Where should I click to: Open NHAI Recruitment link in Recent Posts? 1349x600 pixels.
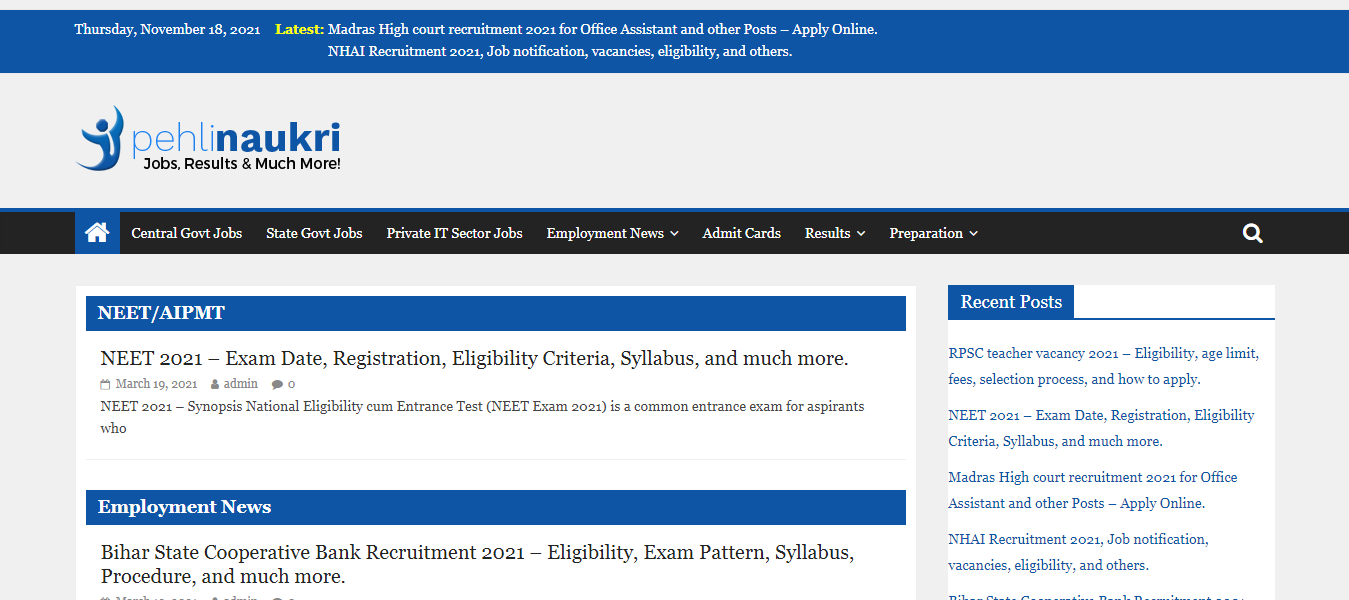point(1078,552)
